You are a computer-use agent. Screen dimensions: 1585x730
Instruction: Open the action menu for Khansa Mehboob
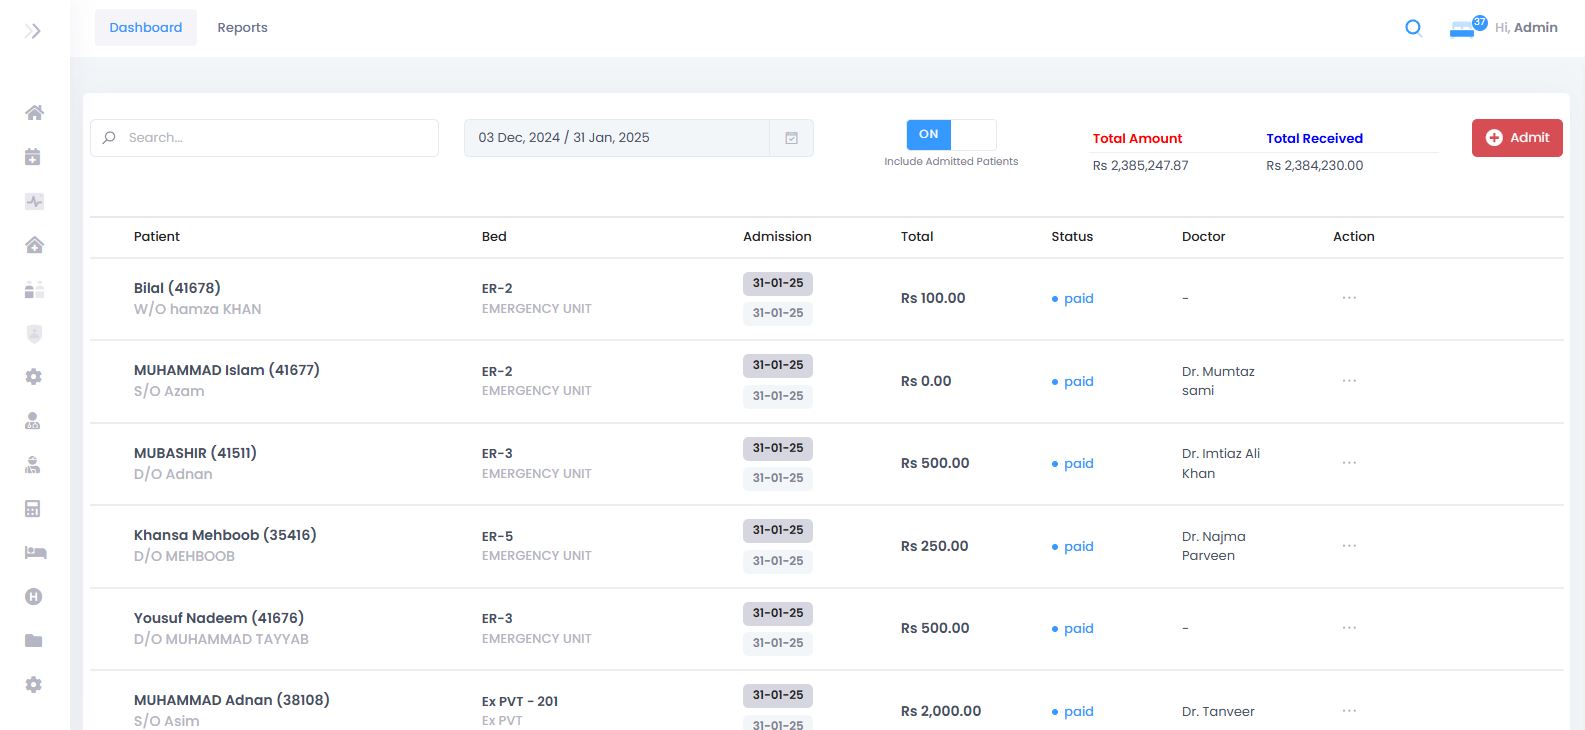pos(1349,546)
